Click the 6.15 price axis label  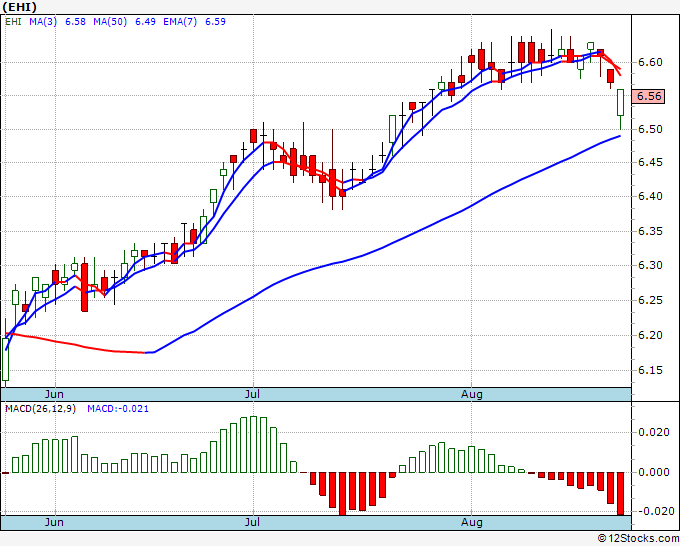pyautogui.click(x=650, y=370)
